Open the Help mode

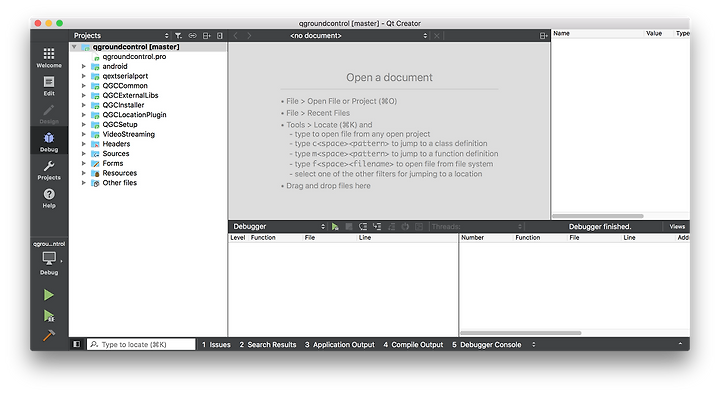49,198
